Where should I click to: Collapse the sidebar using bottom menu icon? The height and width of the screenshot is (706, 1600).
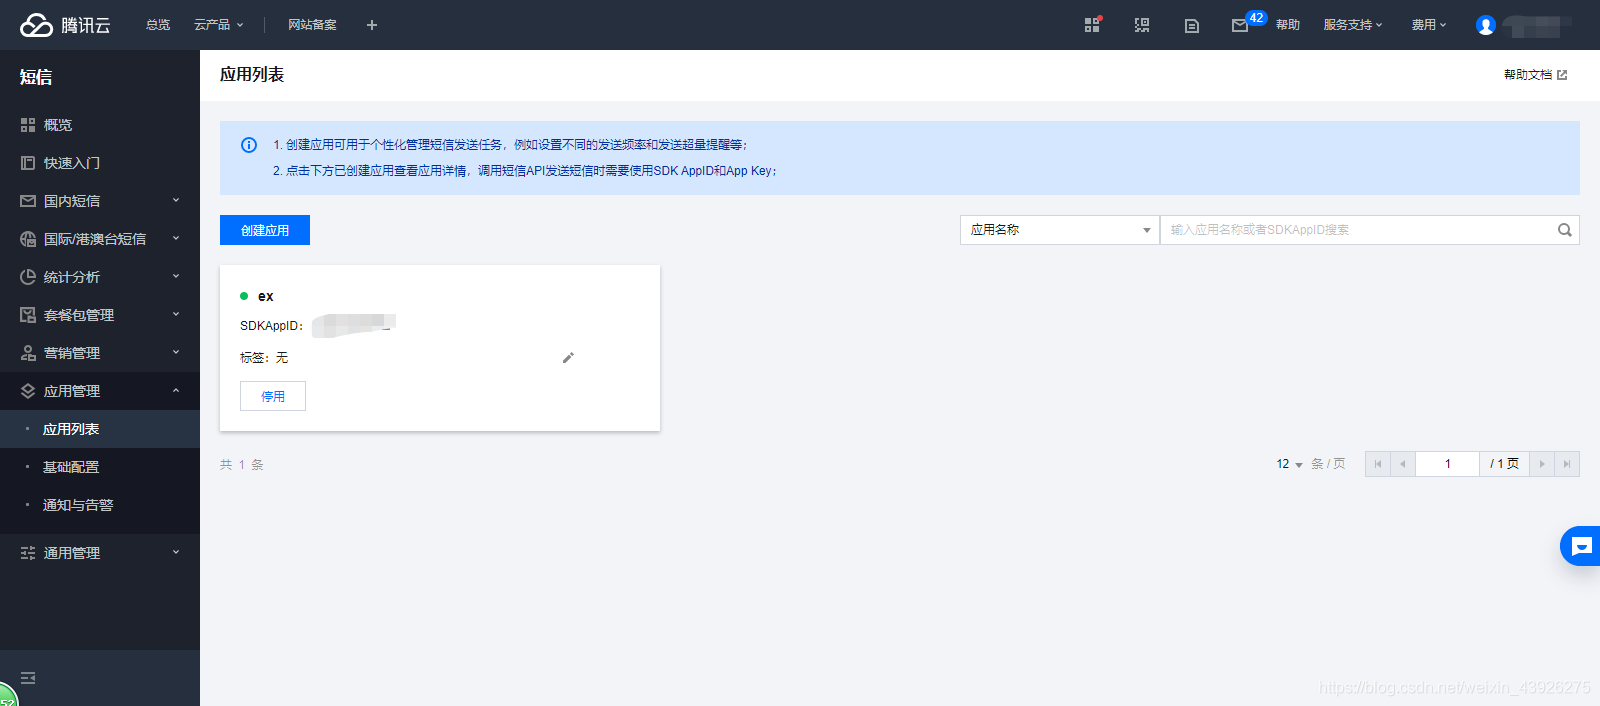pyautogui.click(x=28, y=678)
